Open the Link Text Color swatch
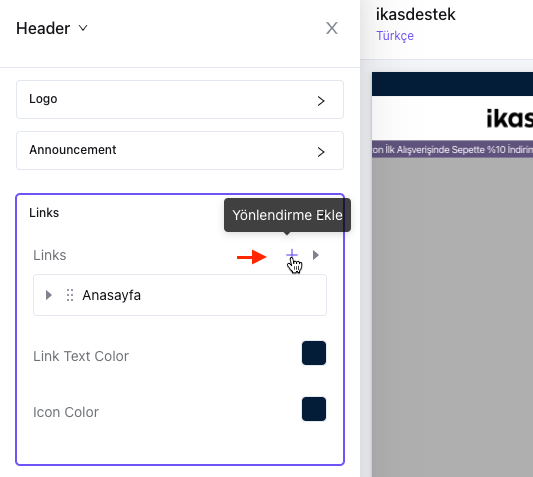The height and width of the screenshot is (477, 533). 314,353
